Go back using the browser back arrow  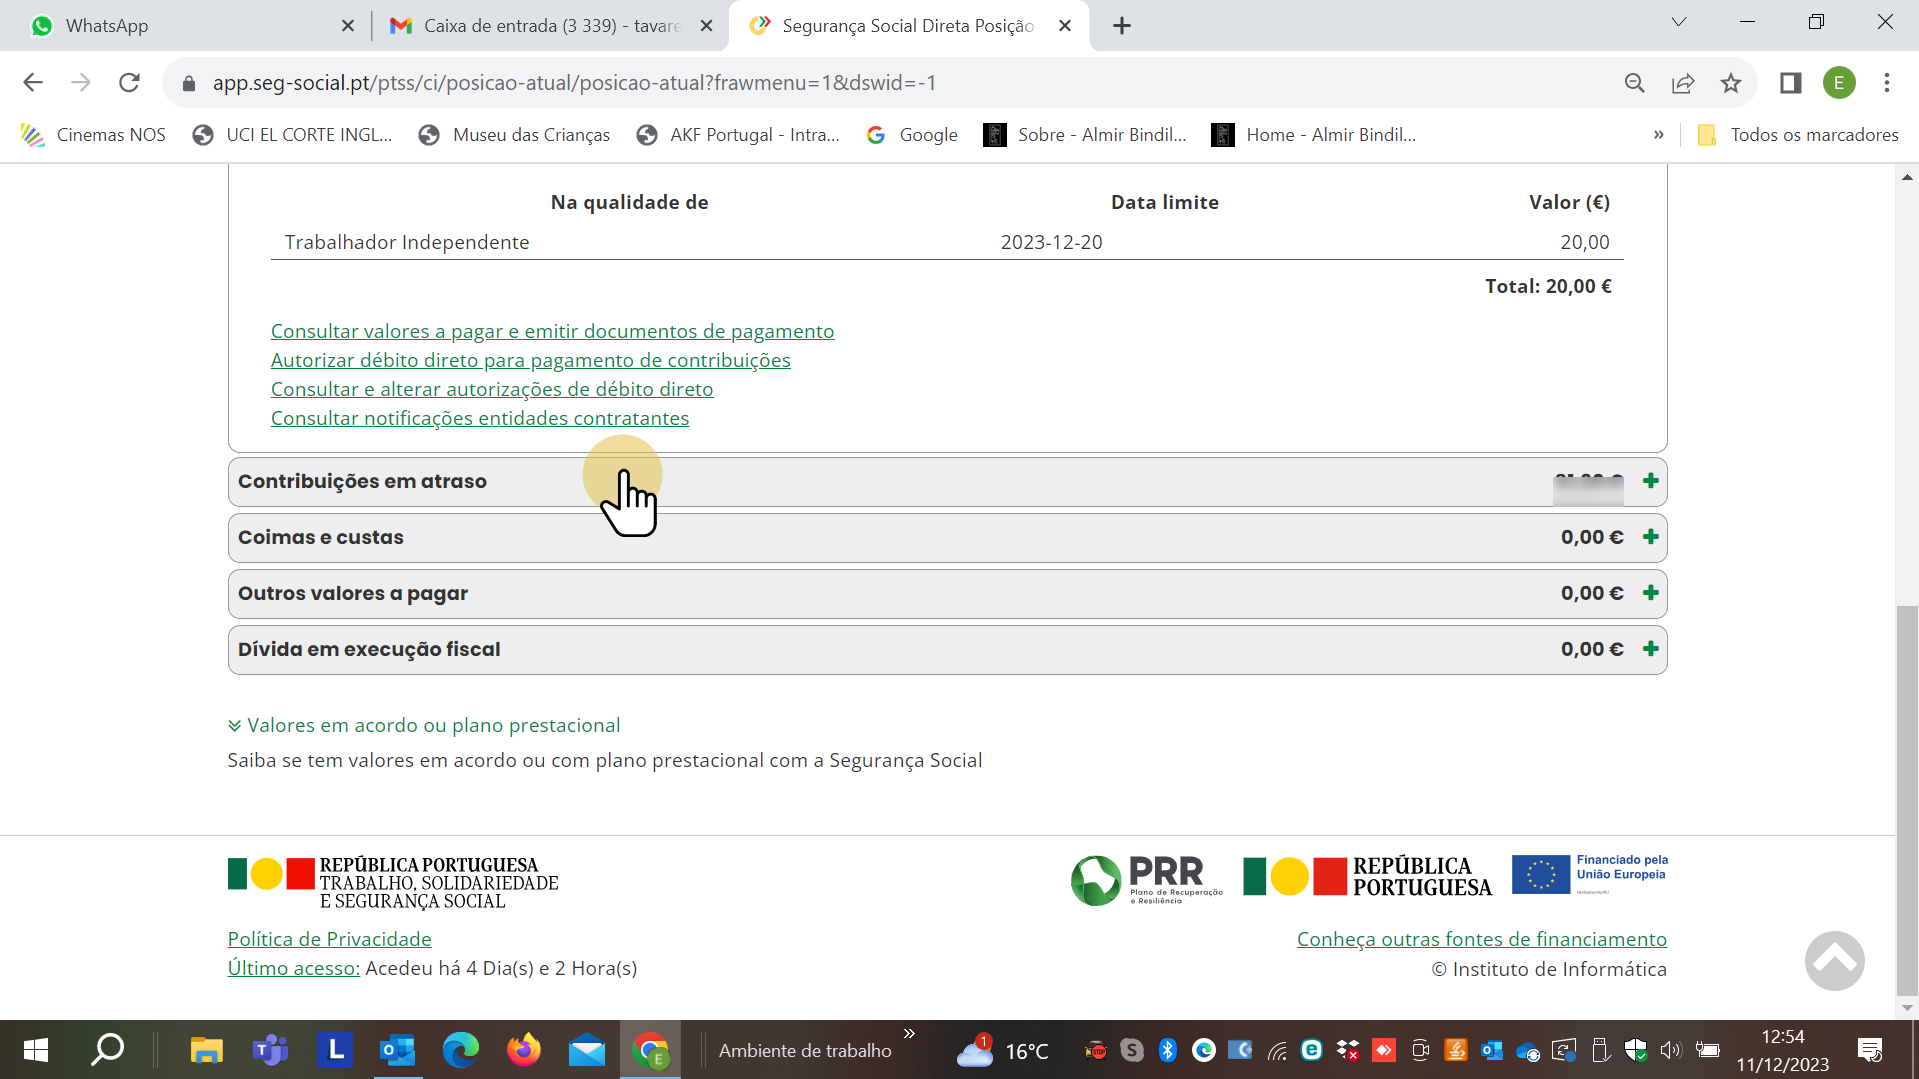pos(33,83)
